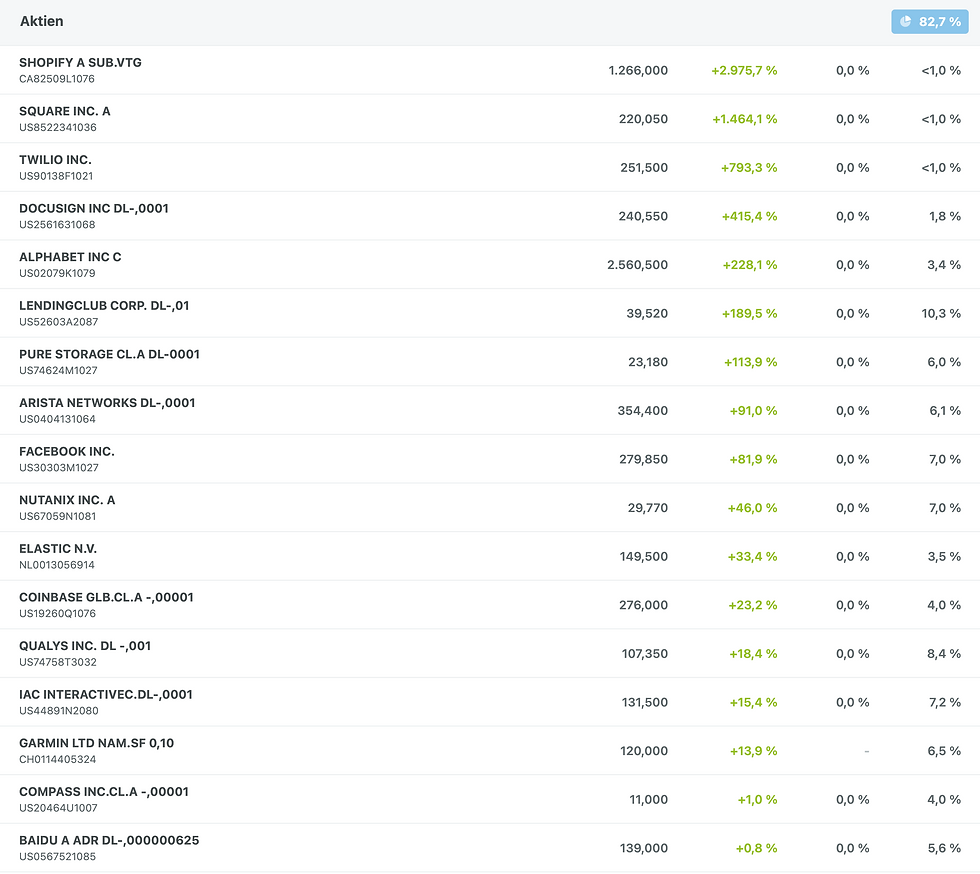
Task: Click Twilio price 251,500
Action: 644,168
